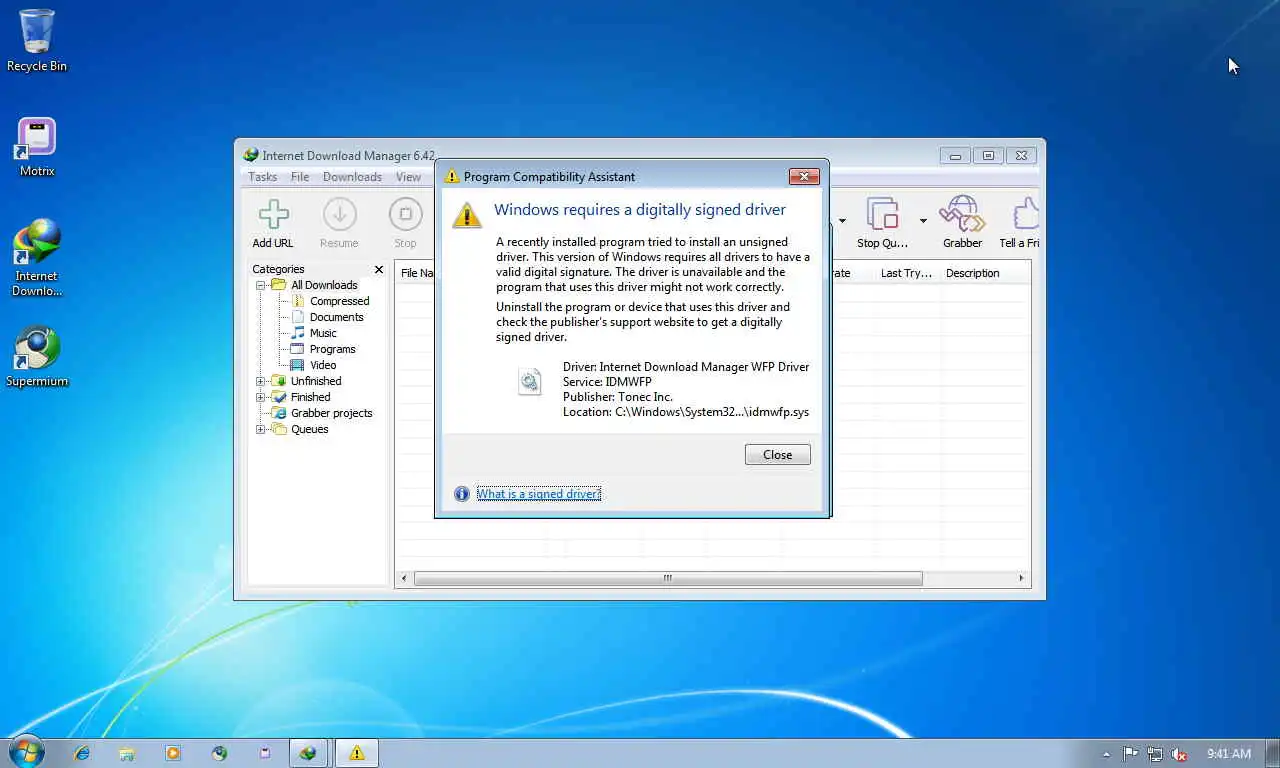Close the Program Compatibility Assistant with the red X

804,176
